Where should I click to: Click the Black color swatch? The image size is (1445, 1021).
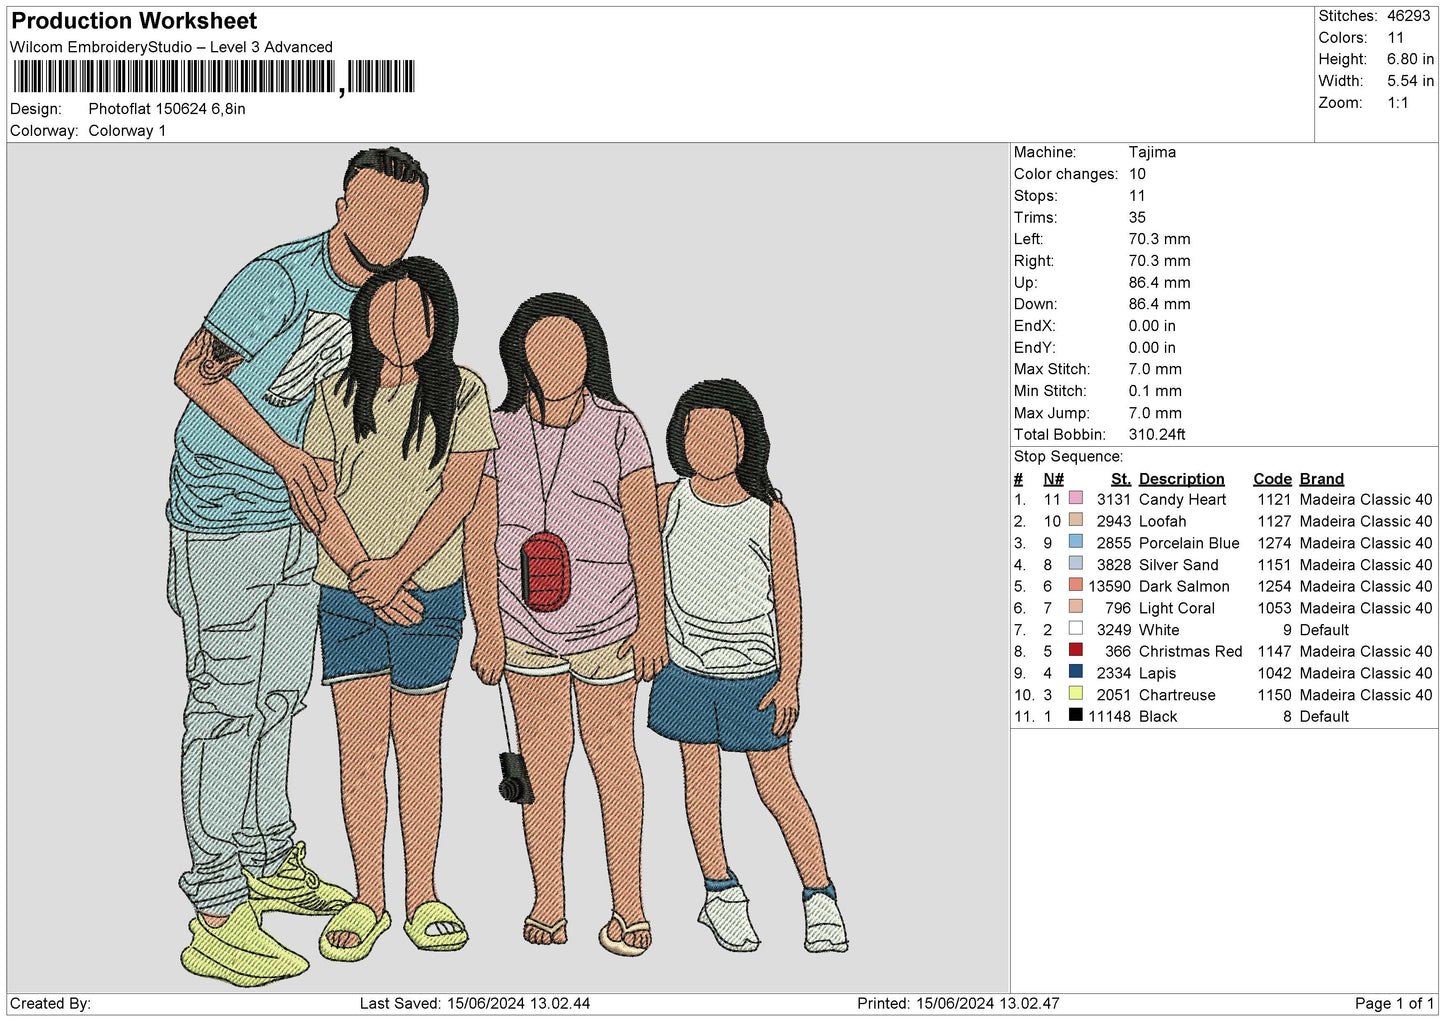[1076, 715]
